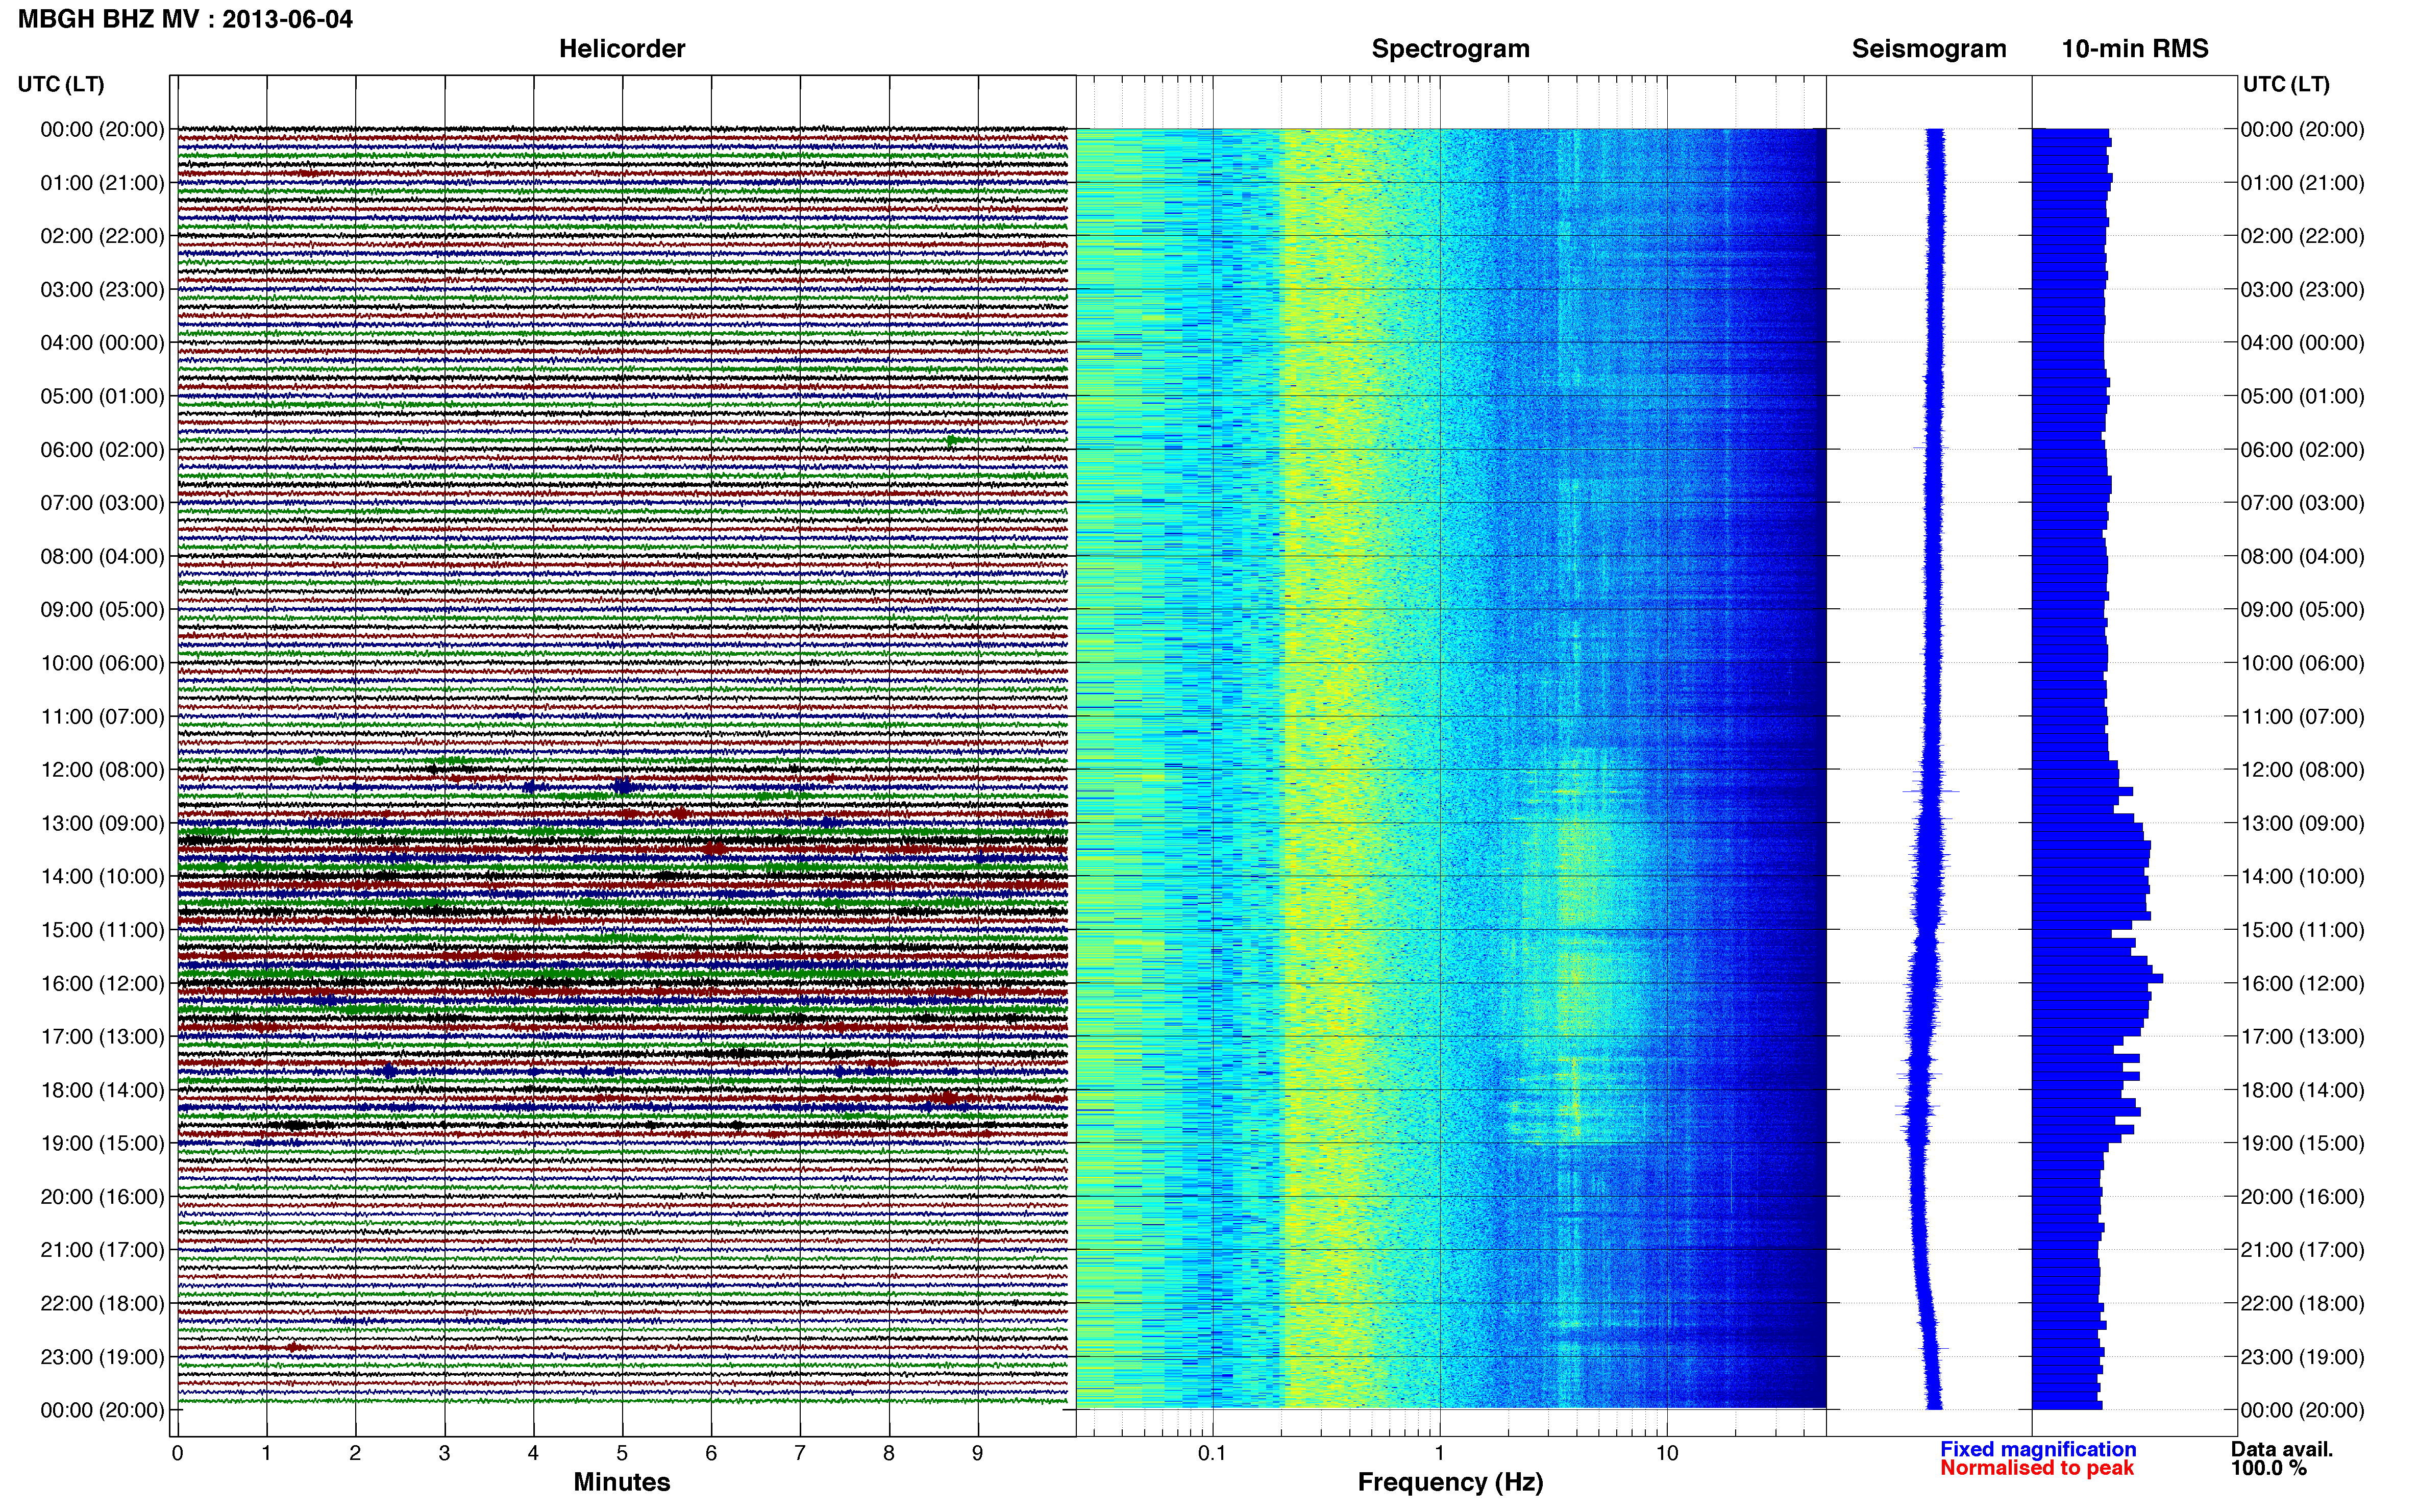Select left time label '21:00 (17:00)'
Screen dimensions: 2419x1512
point(102,1251)
